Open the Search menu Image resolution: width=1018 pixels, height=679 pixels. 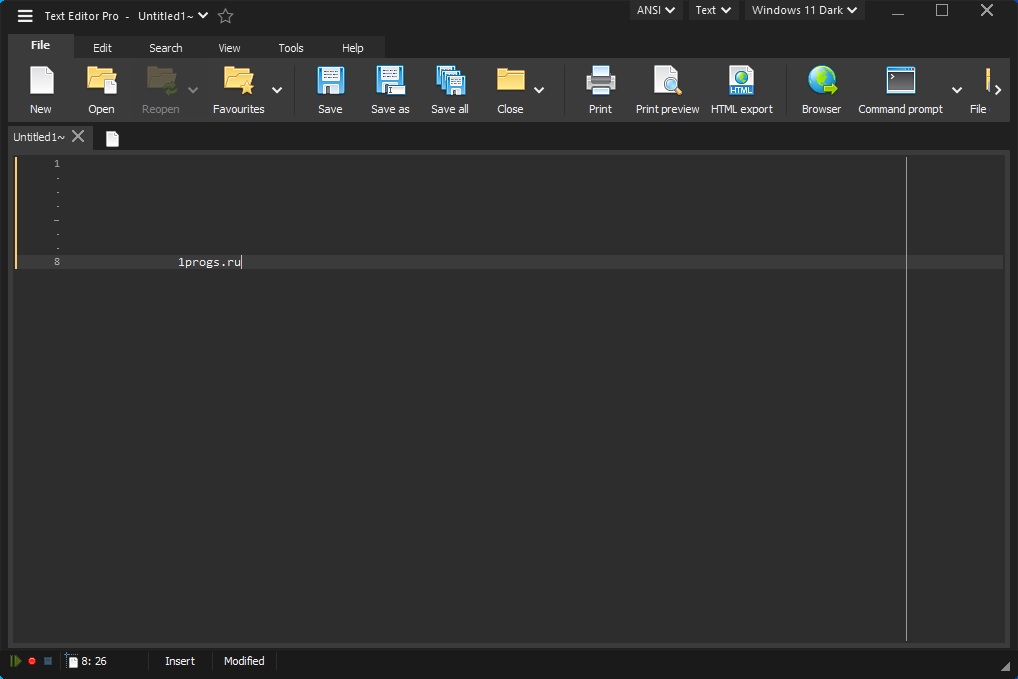tap(165, 47)
